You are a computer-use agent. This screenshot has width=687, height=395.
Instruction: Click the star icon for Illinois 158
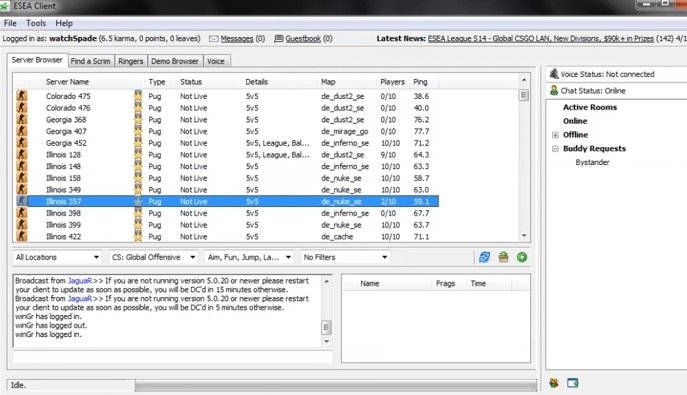click(138, 178)
